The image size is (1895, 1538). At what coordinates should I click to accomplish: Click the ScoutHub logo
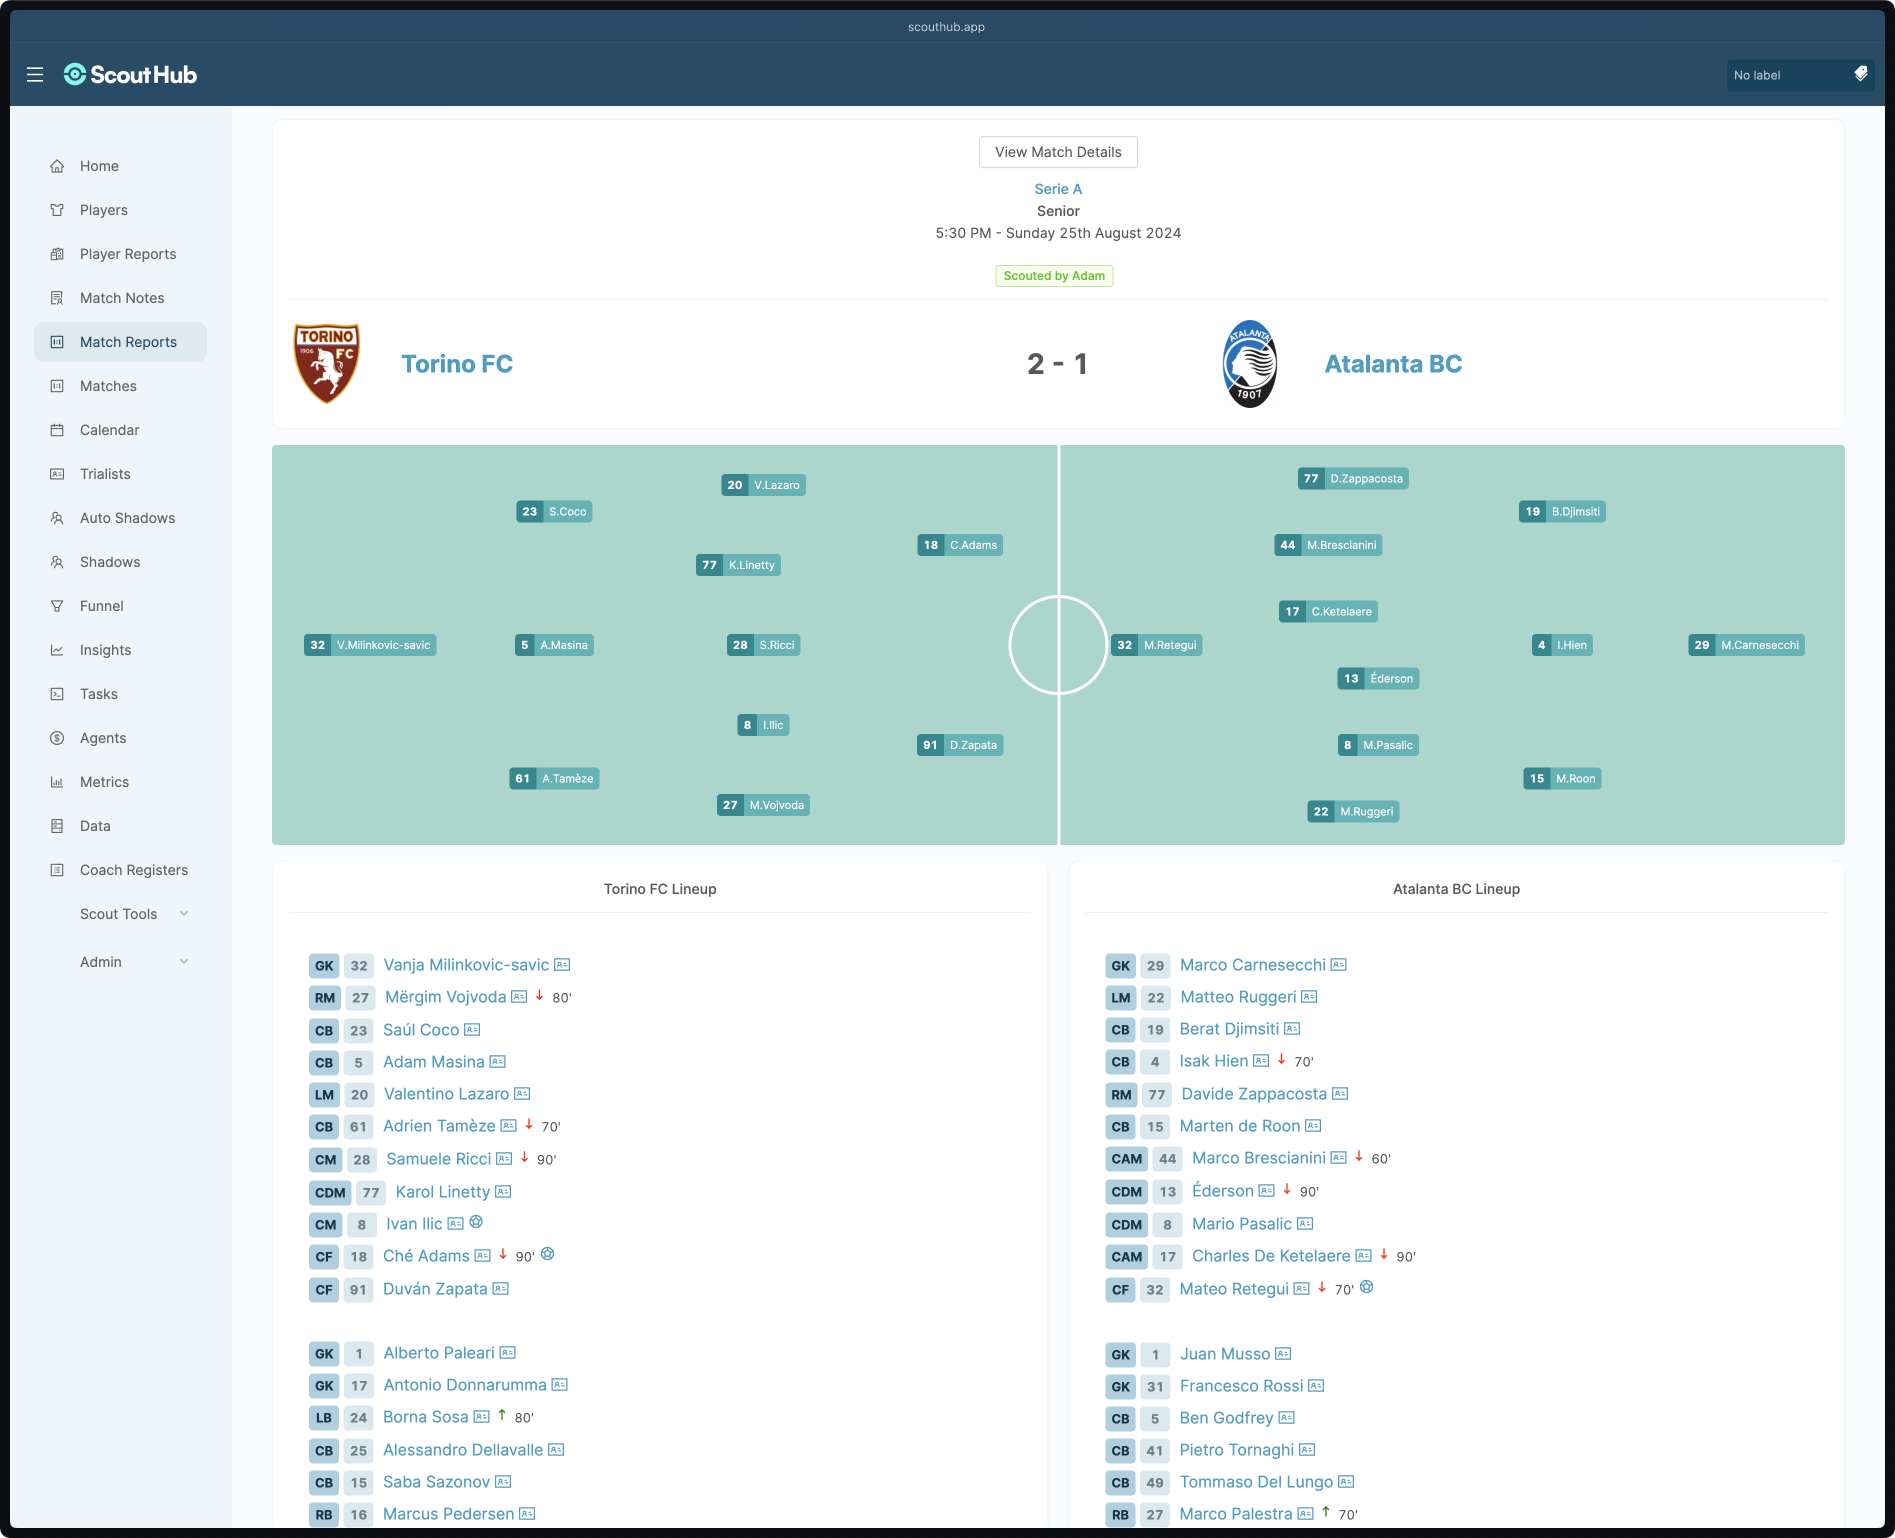pos(131,75)
